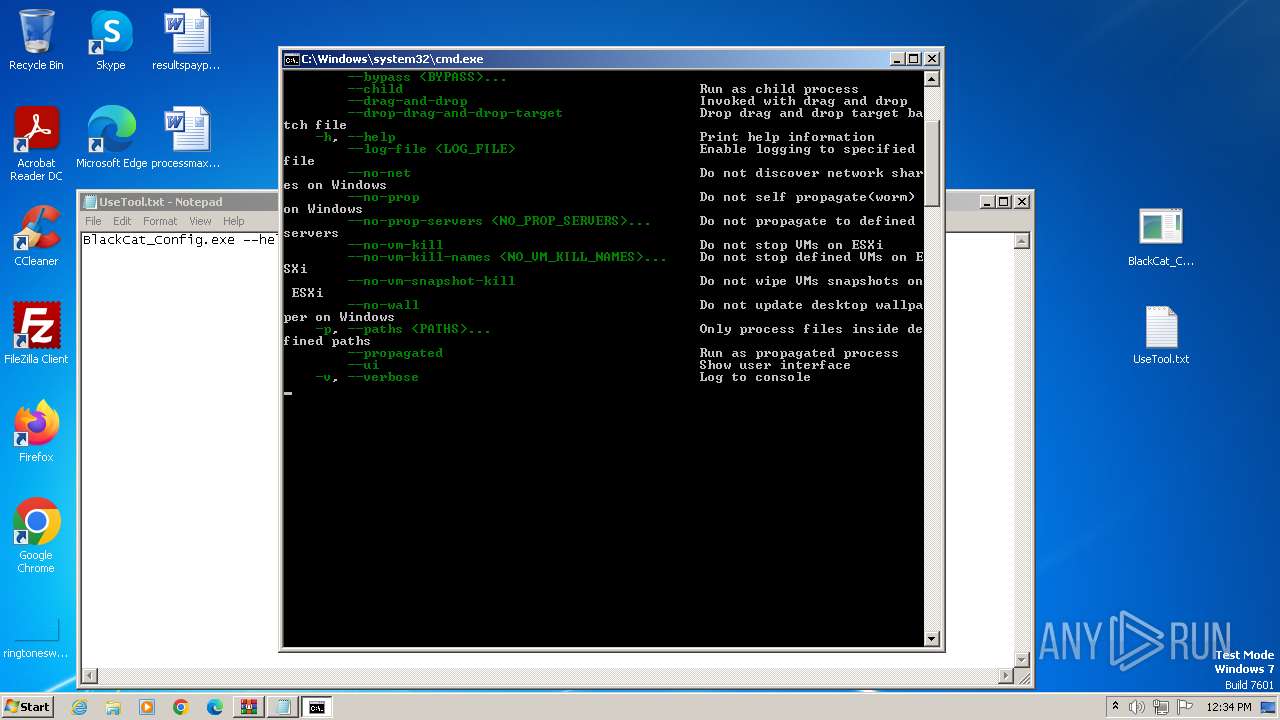Image resolution: width=1280 pixels, height=720 pixels.
Task: Open Notepad's View menu
Action: [200, 221]
